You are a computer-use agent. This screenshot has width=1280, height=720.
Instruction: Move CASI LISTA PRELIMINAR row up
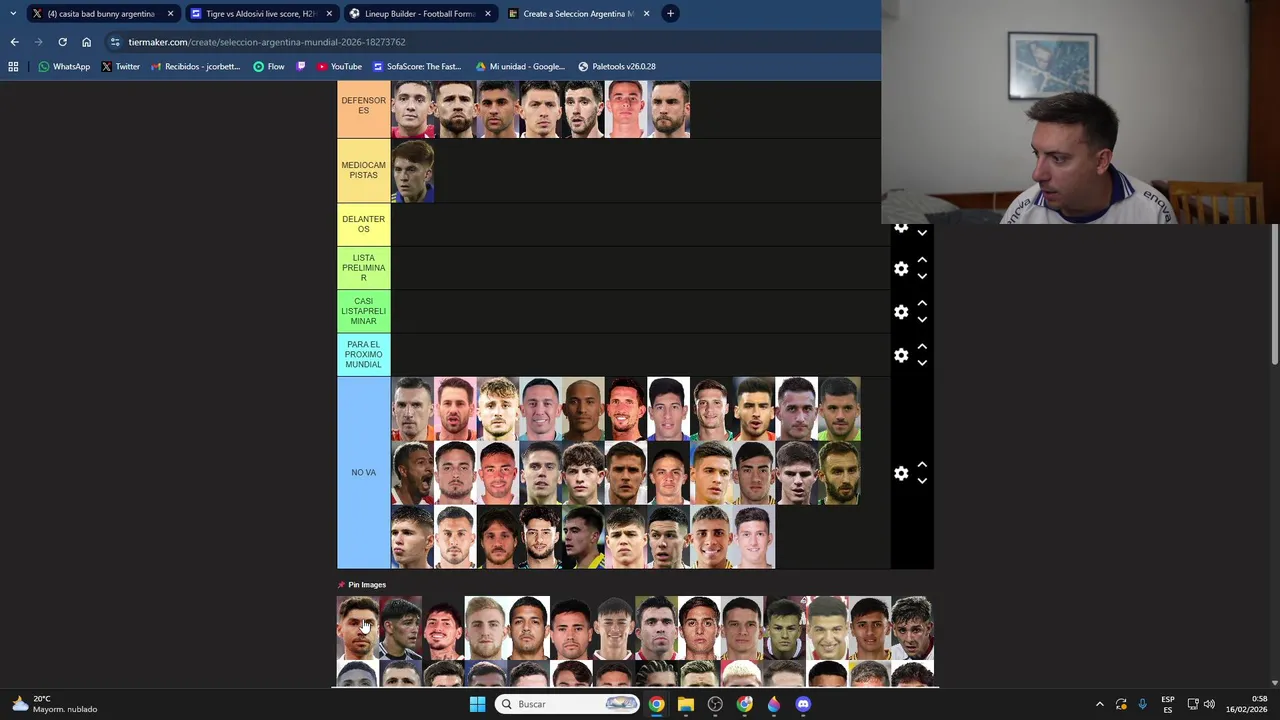pyautogui.click(x=922, y=303)
